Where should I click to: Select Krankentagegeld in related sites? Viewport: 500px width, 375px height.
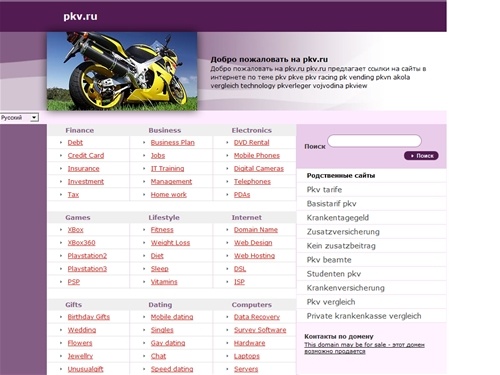(x=338, y=217)
